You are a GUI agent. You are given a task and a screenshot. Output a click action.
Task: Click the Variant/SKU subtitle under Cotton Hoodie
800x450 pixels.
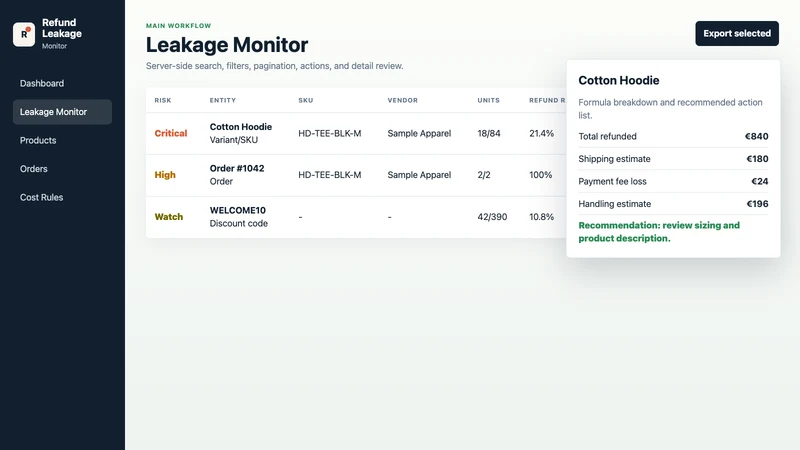click(x=234, y=140)
